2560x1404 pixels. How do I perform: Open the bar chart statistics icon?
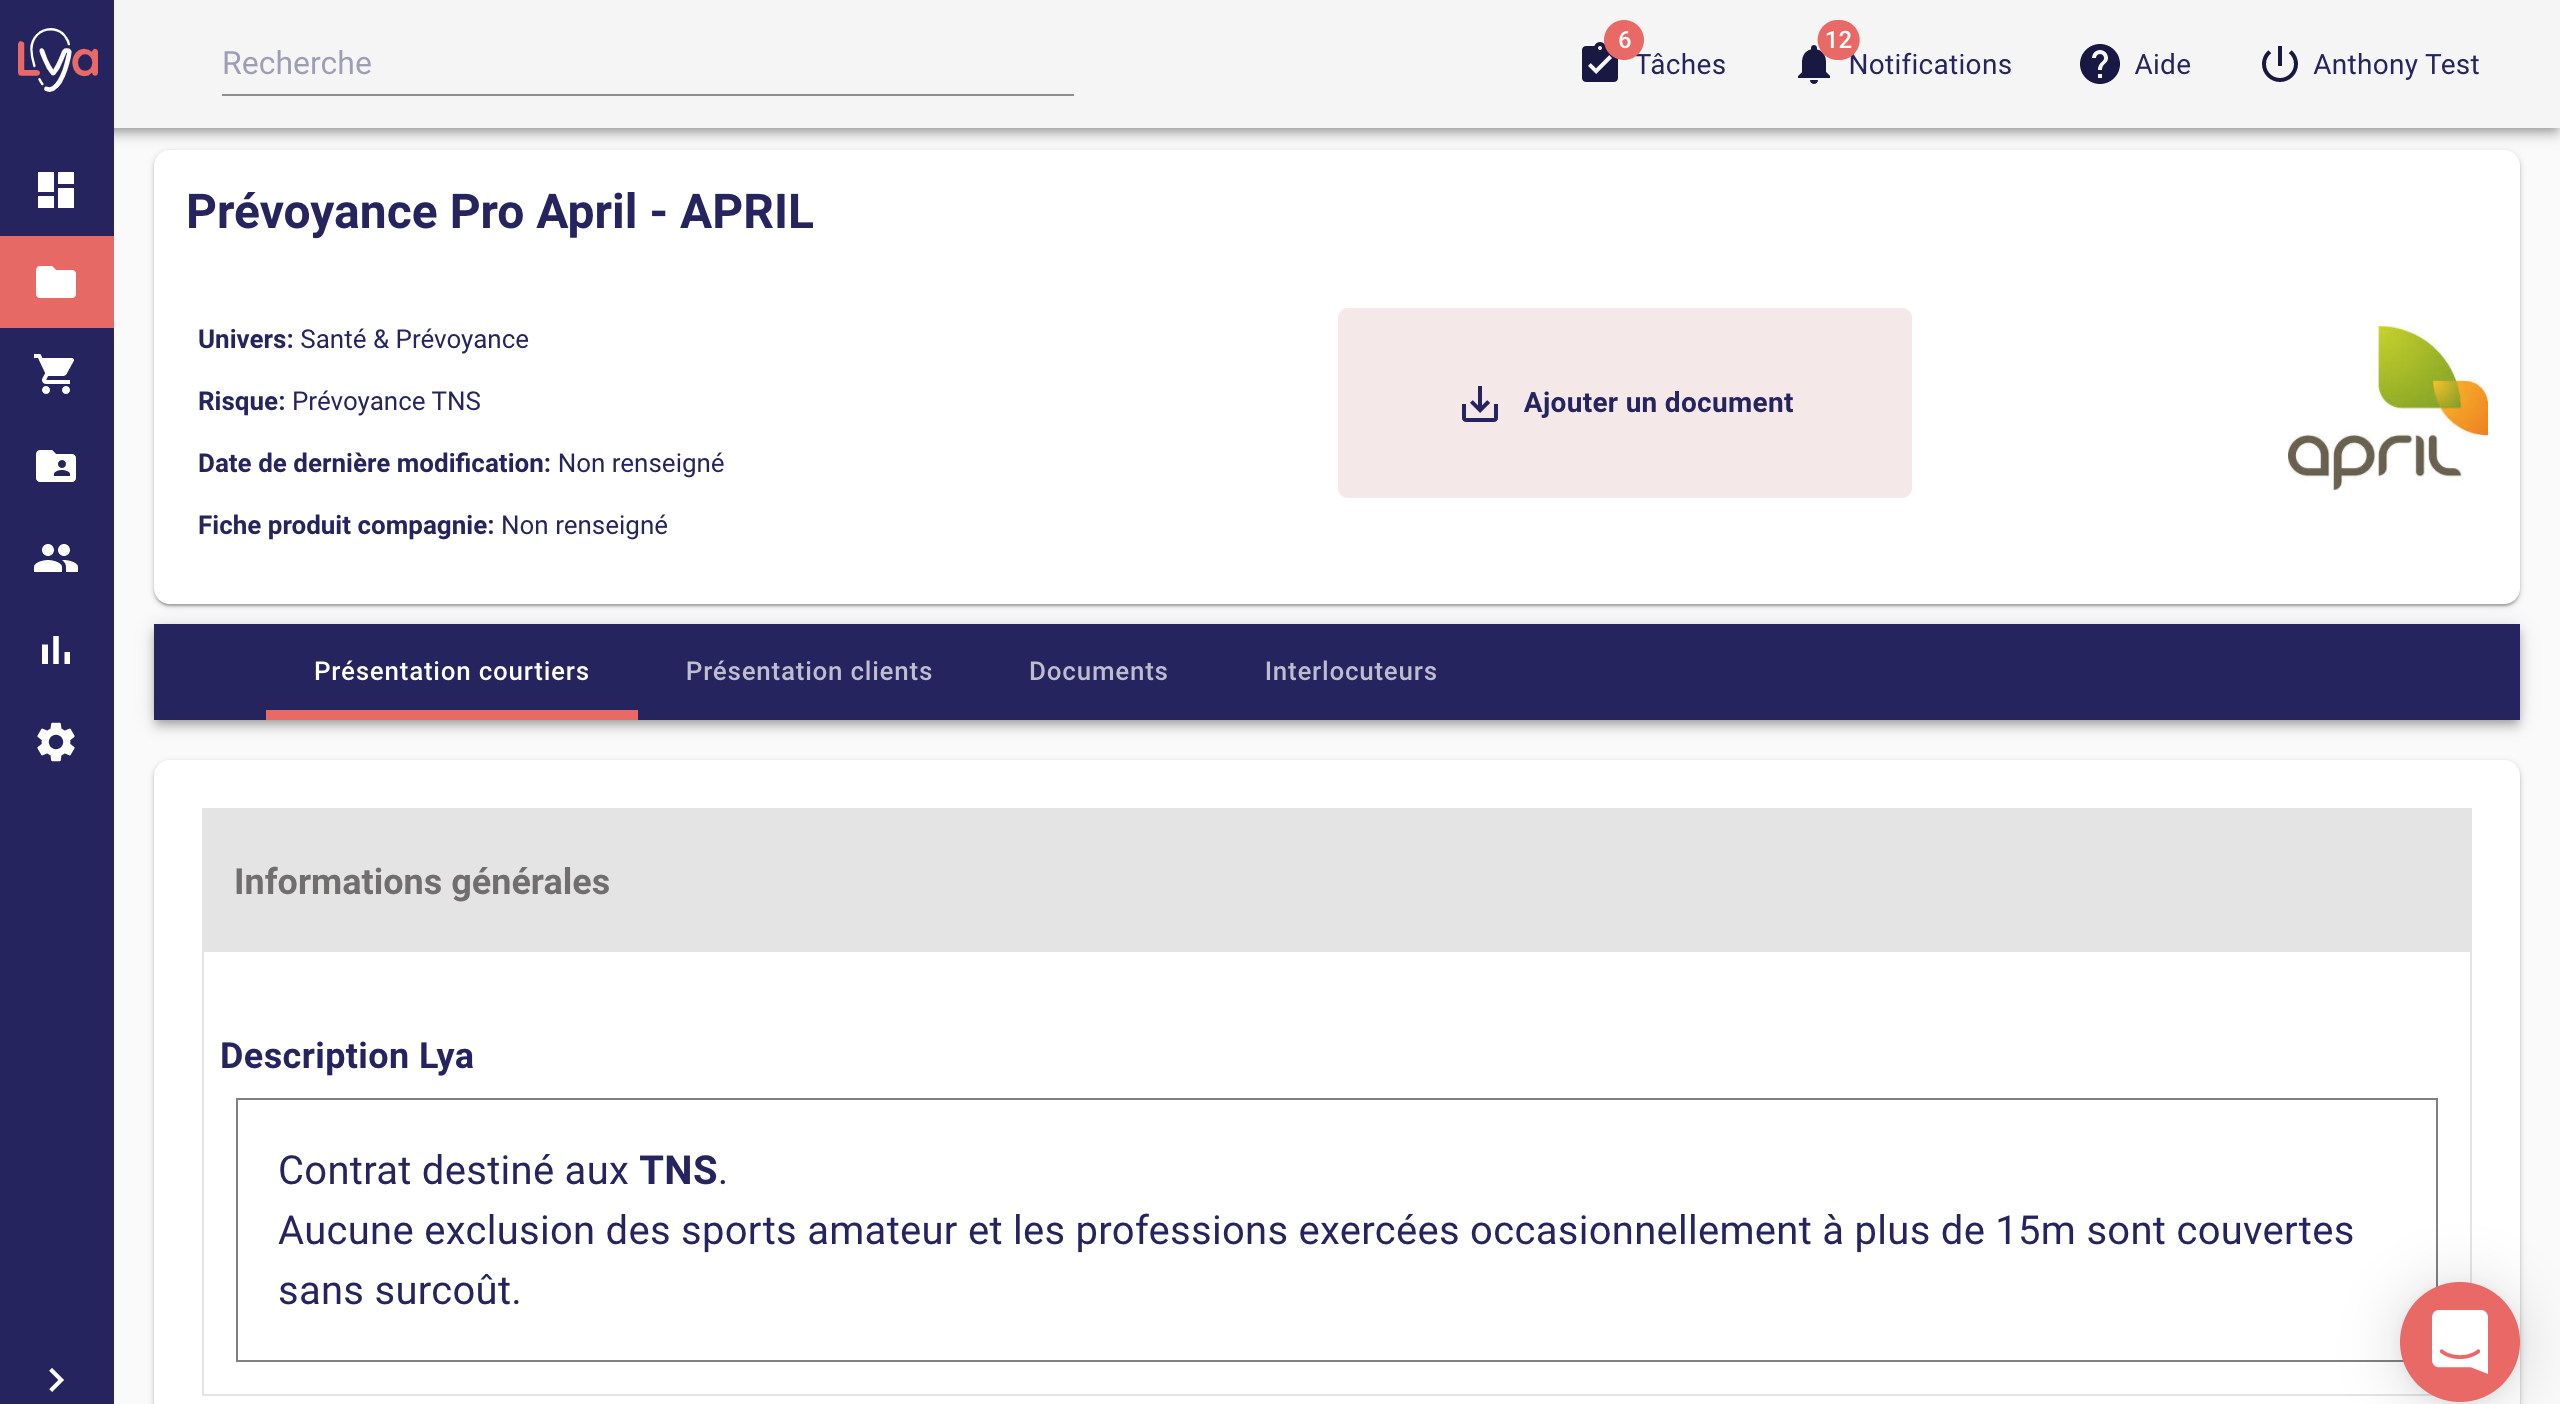[x=56, y=650]
